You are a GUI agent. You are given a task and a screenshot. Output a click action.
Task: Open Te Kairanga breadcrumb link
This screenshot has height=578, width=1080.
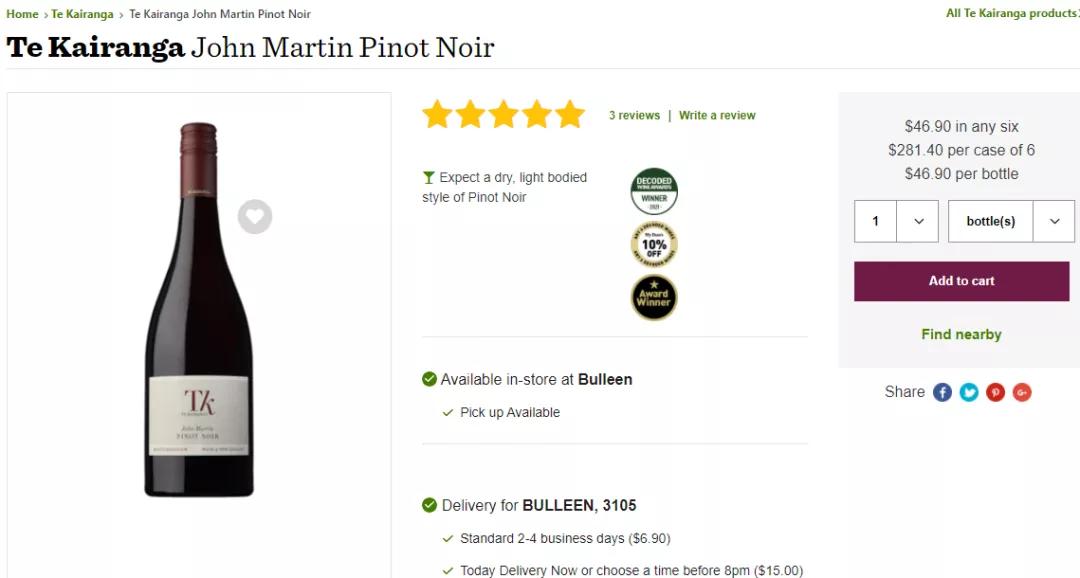tap(82, 14)
